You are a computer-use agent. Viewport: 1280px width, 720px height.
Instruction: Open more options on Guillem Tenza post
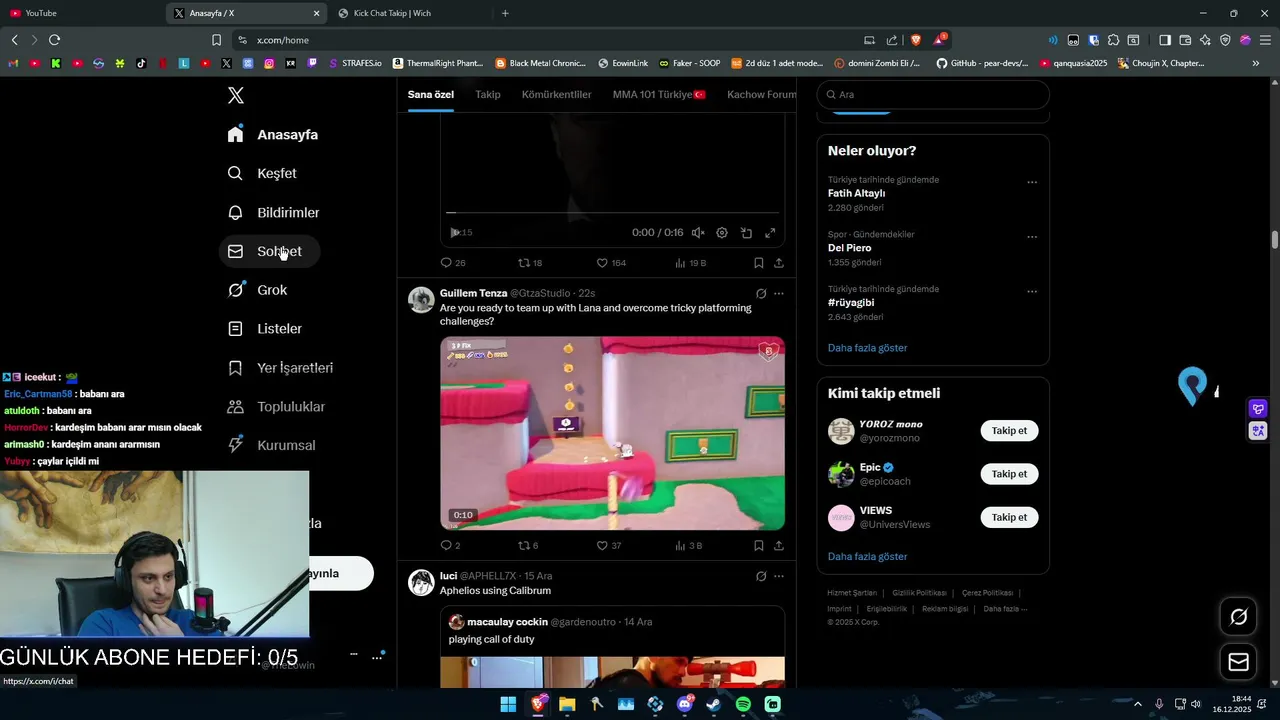click(x=779, y=294)
